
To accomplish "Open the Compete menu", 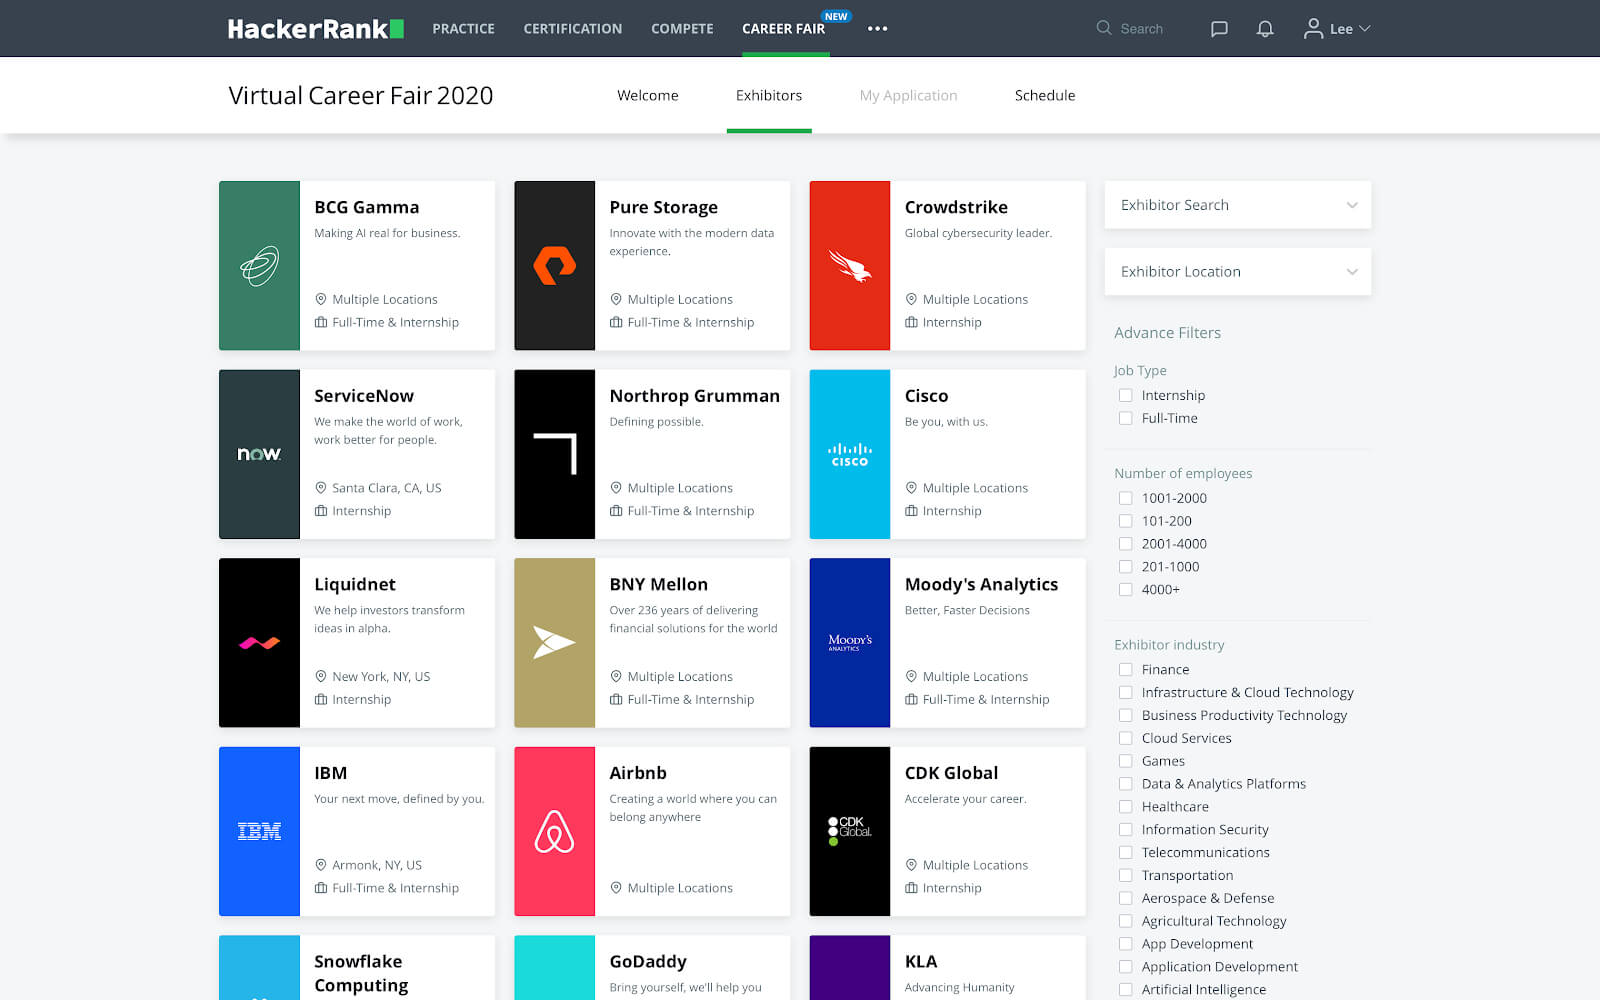I will pyautogui.click(x=682, y=29).
